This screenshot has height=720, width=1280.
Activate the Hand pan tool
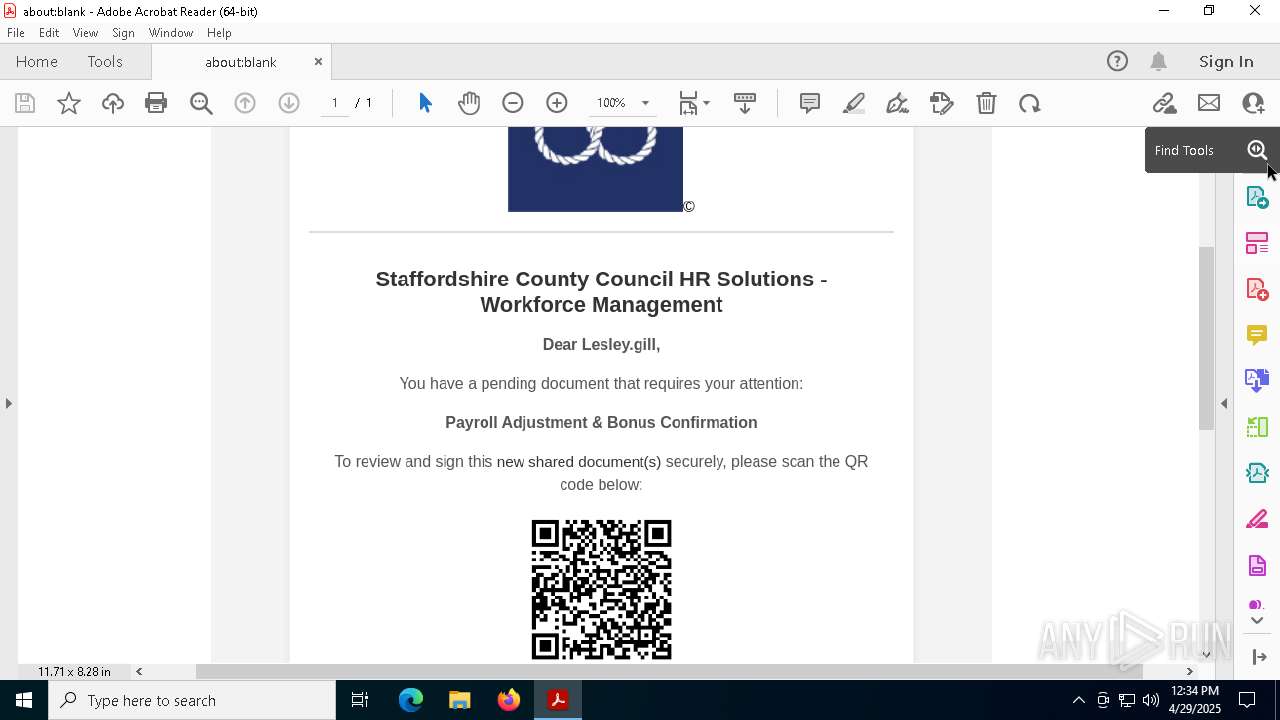pyautogui.click(x=469, y=103)
